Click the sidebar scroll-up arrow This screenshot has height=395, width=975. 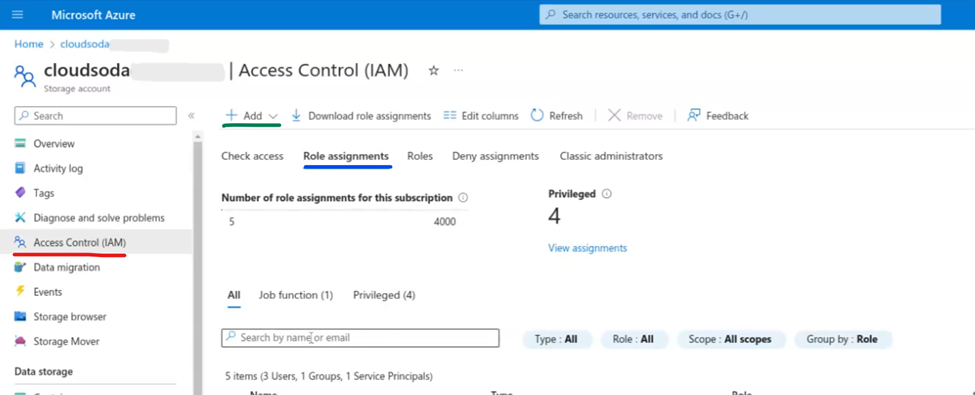point(198,136)
